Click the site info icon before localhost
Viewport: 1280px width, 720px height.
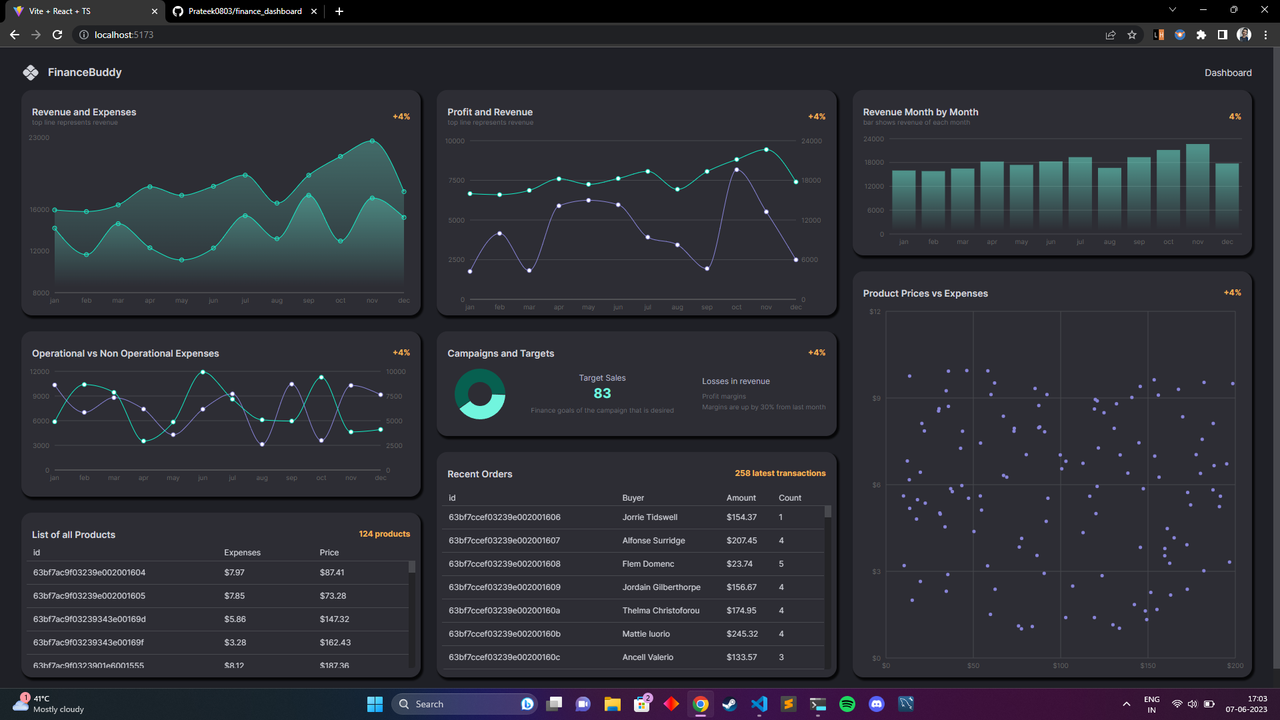tap(83, 35)
